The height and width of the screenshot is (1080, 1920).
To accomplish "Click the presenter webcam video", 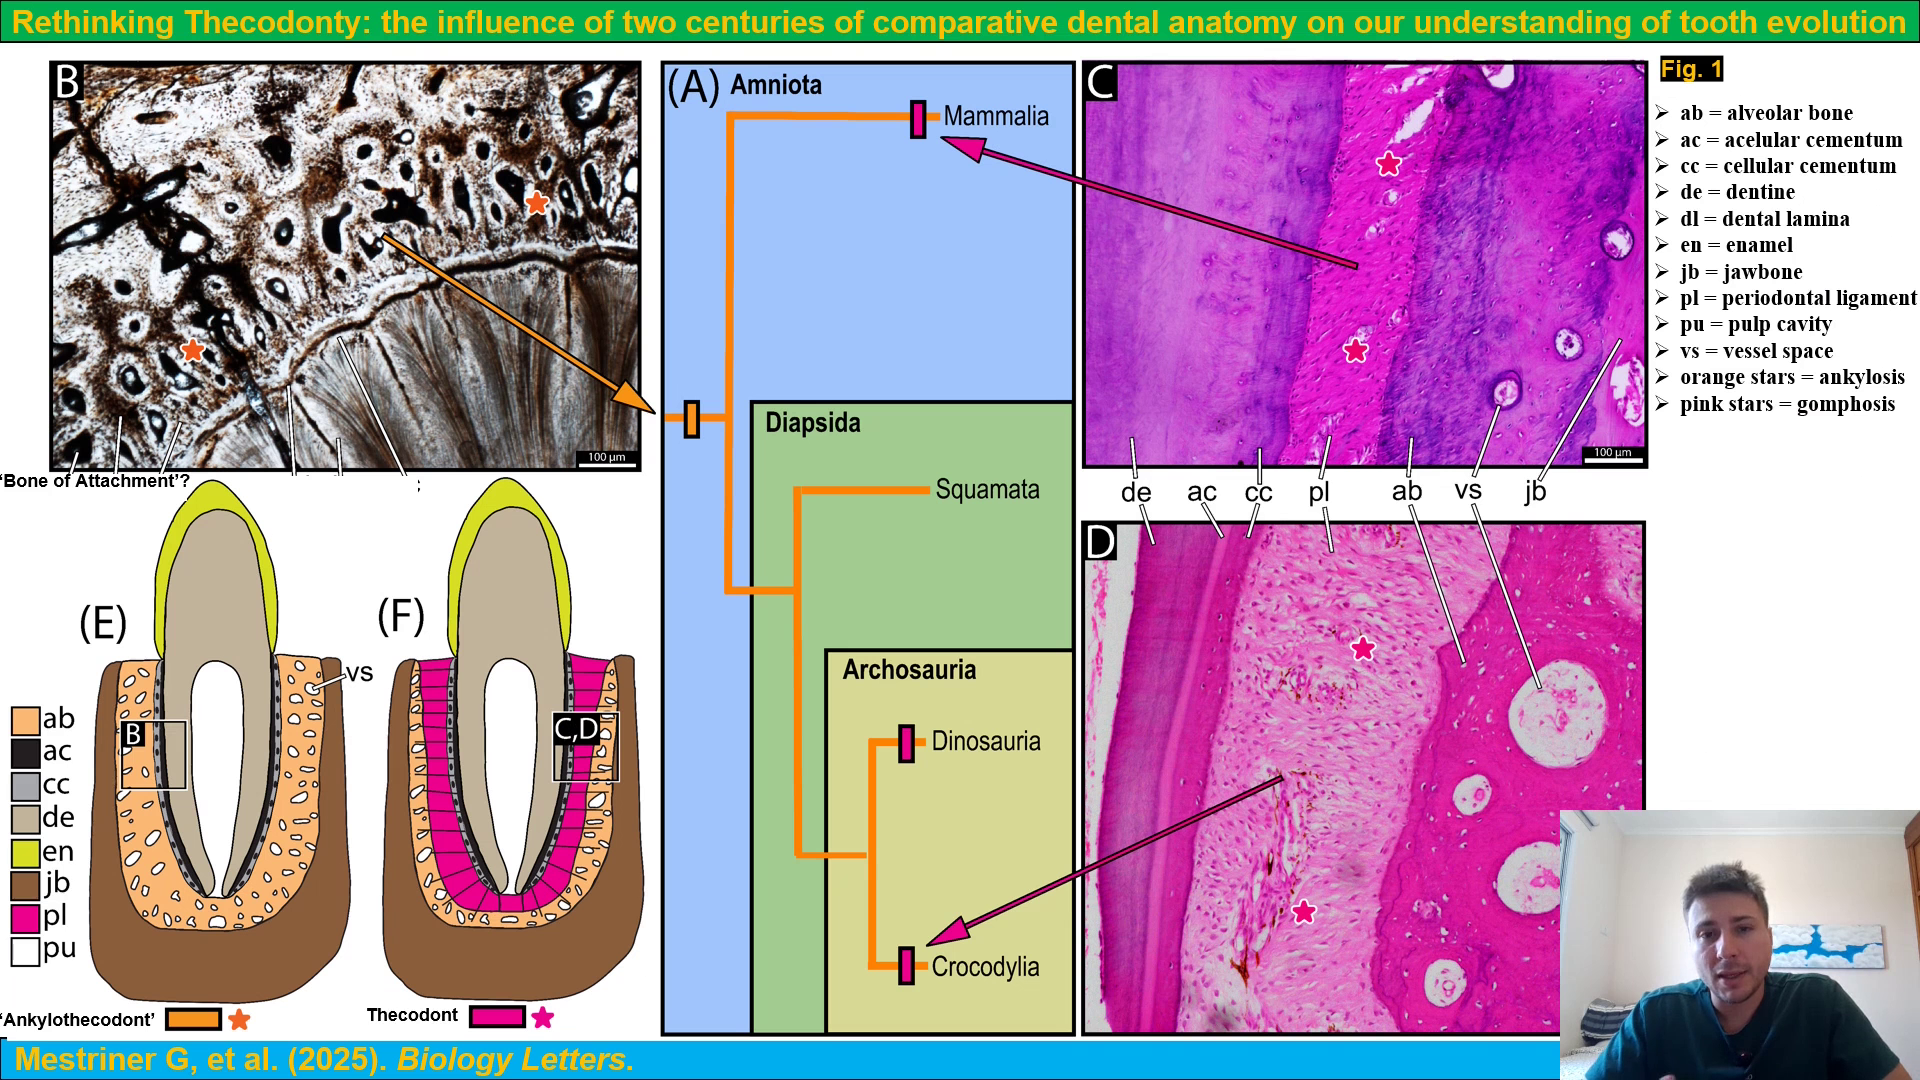I will 1739,945.
